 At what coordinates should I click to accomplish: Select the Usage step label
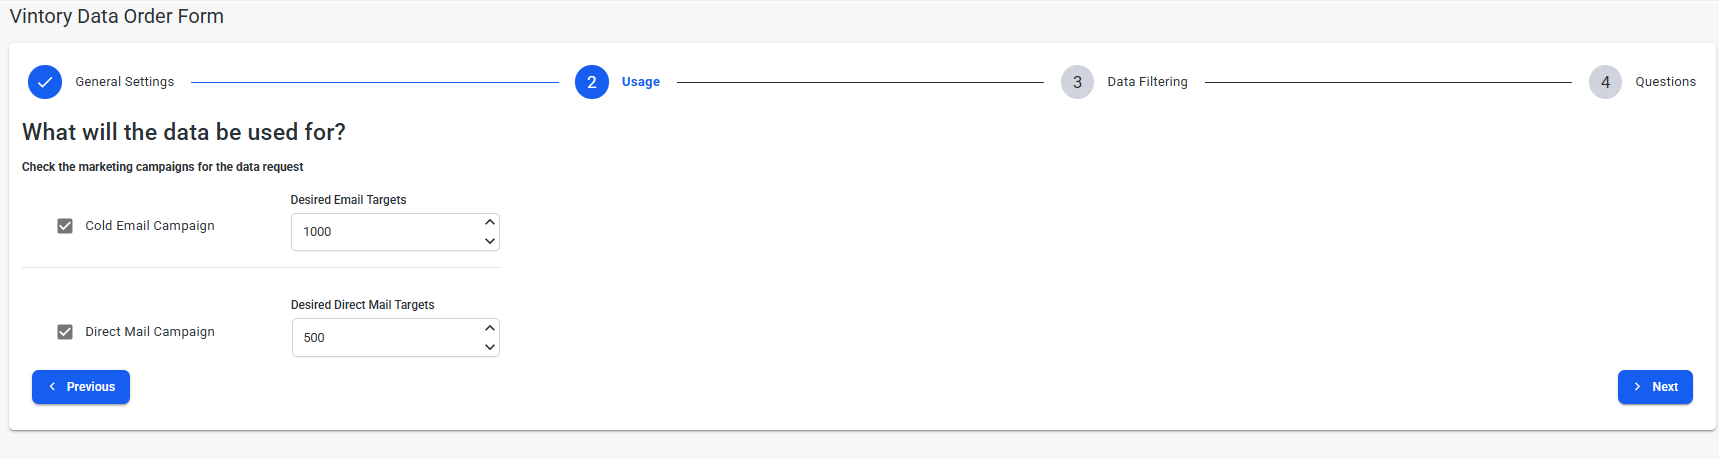tap(641, 82)
